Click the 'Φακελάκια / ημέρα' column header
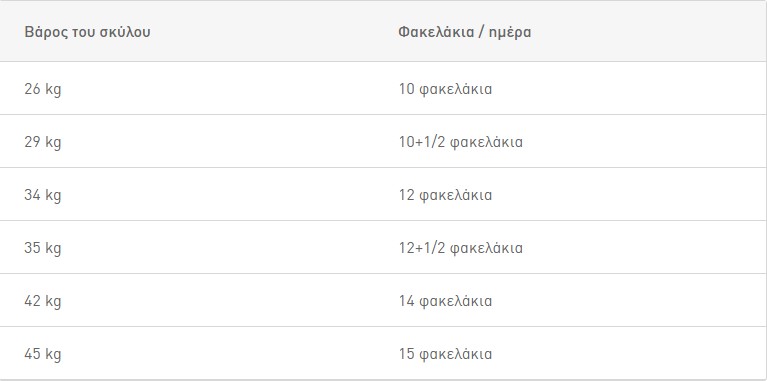The image size is (767, 381). [x=465, y=32]
